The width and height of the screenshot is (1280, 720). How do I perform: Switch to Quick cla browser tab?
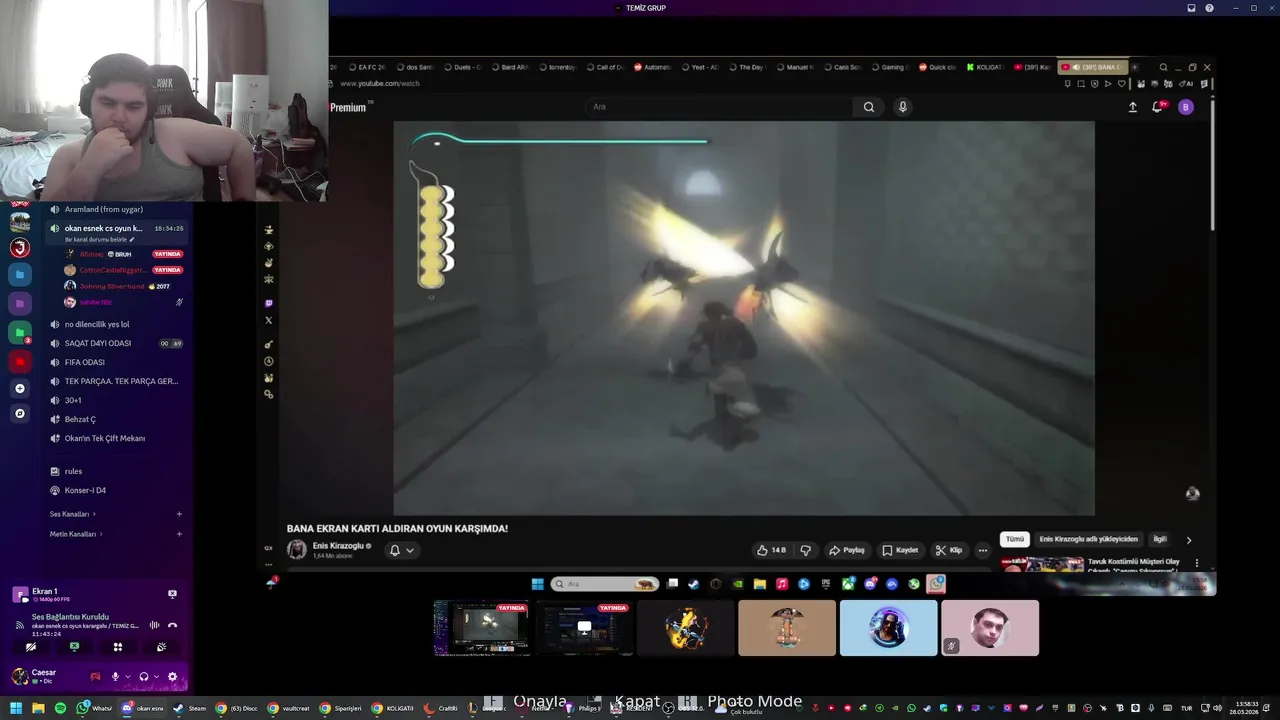pyautogui.click(x=937, y=67)
